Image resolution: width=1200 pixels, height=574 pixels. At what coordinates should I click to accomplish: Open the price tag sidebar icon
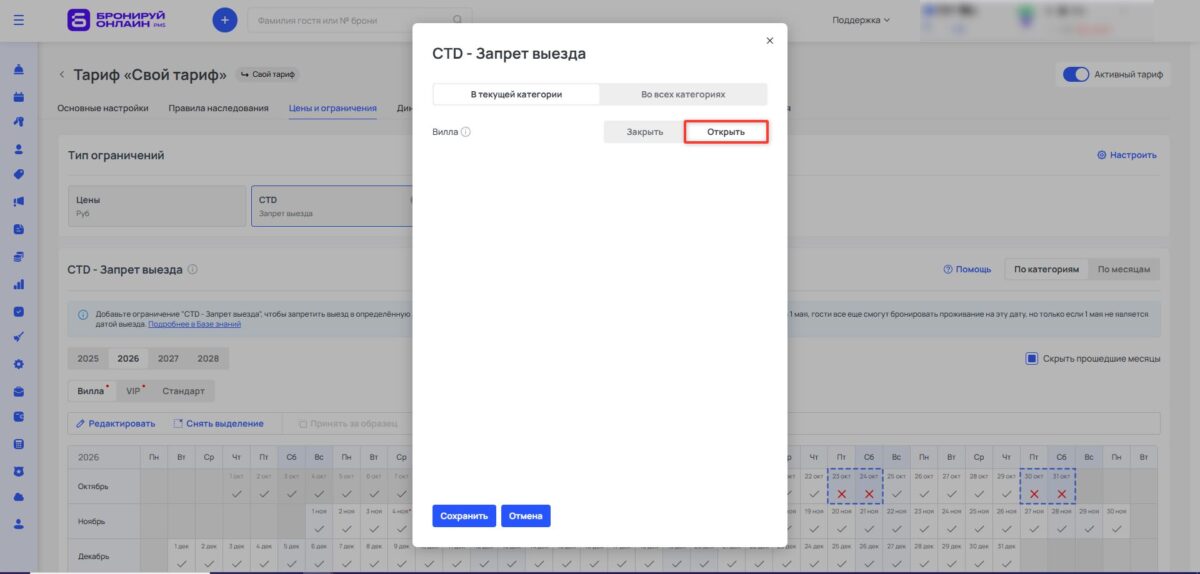coord(19,175)
